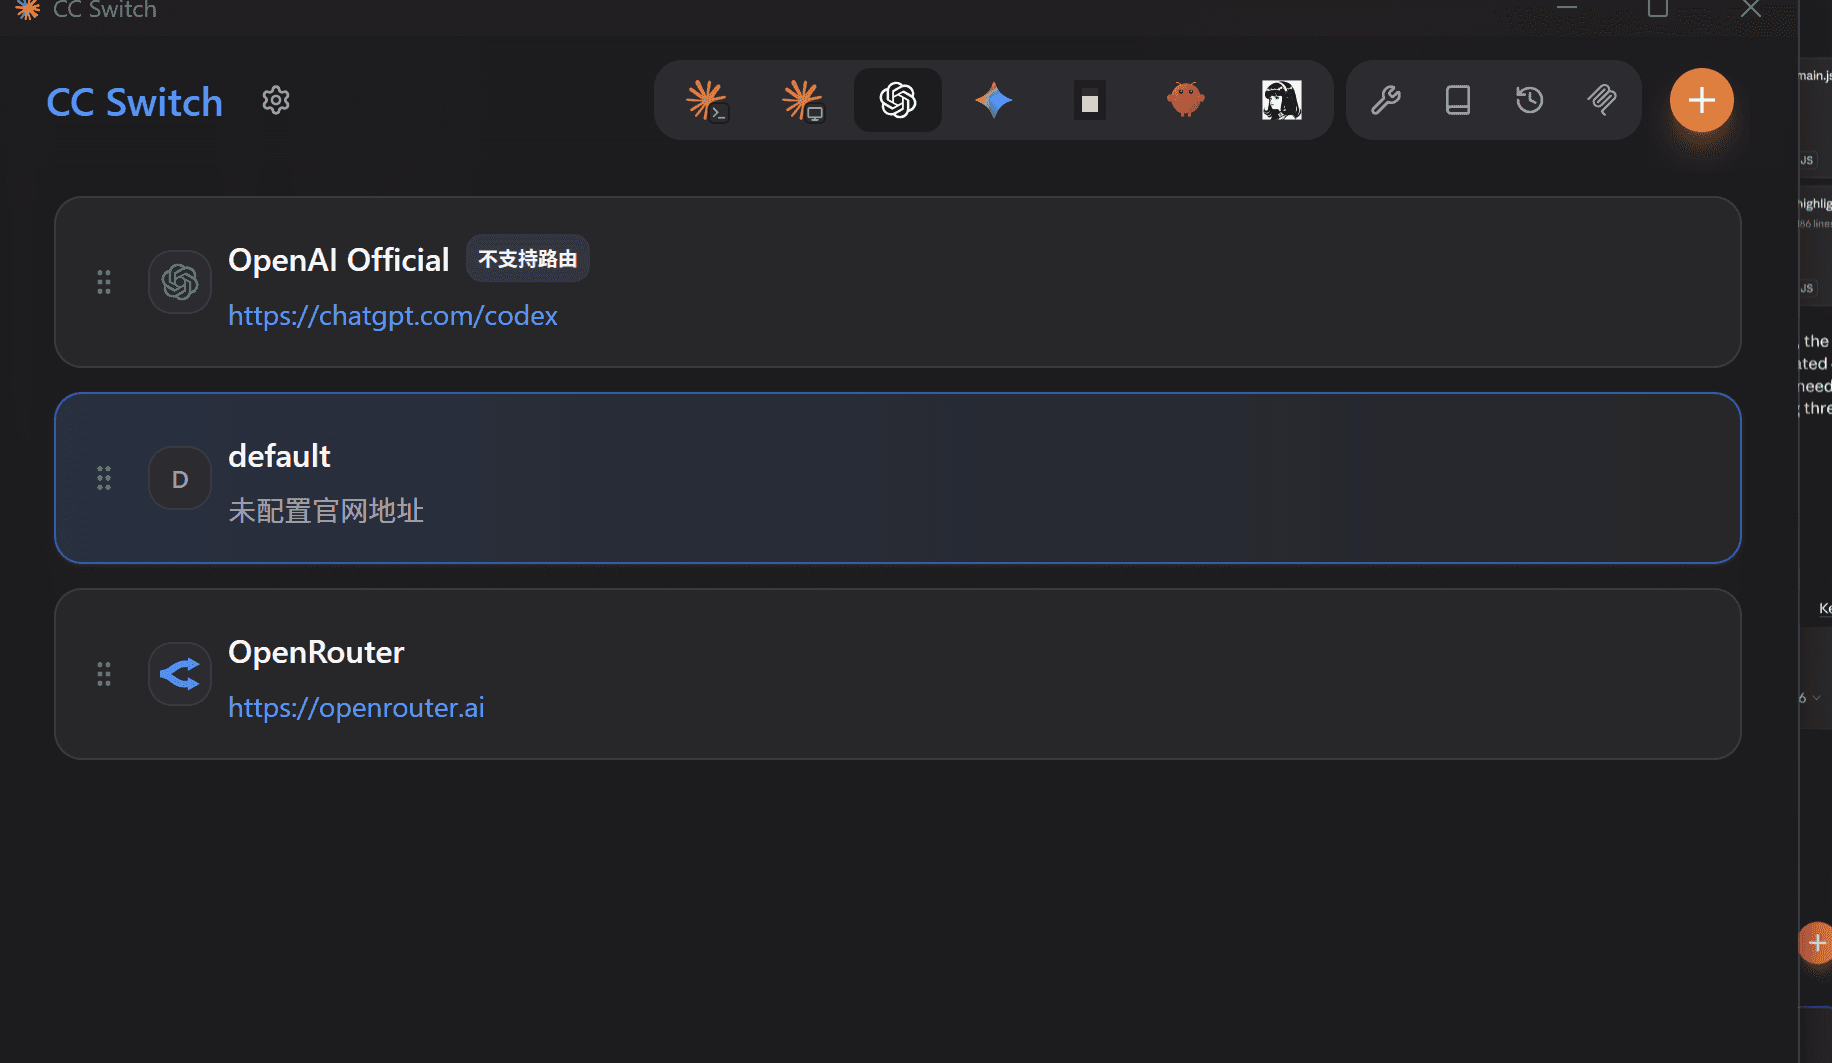Select the white square app tab

coord(1090,100)
